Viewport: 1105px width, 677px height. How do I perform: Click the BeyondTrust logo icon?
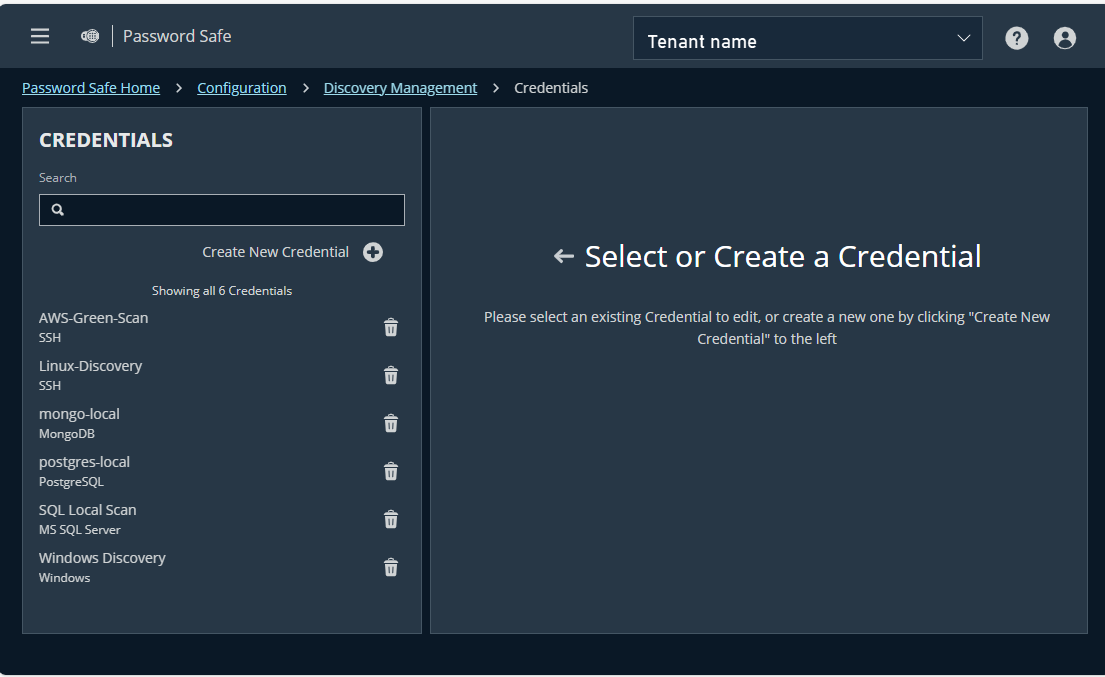pyautogui.click(x=89, y=36)
